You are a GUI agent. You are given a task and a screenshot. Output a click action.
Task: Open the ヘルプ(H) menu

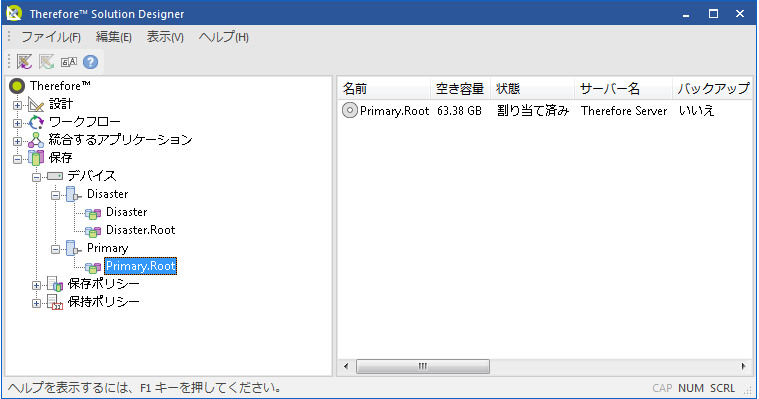pyautogui.click(x=224, y=37)
